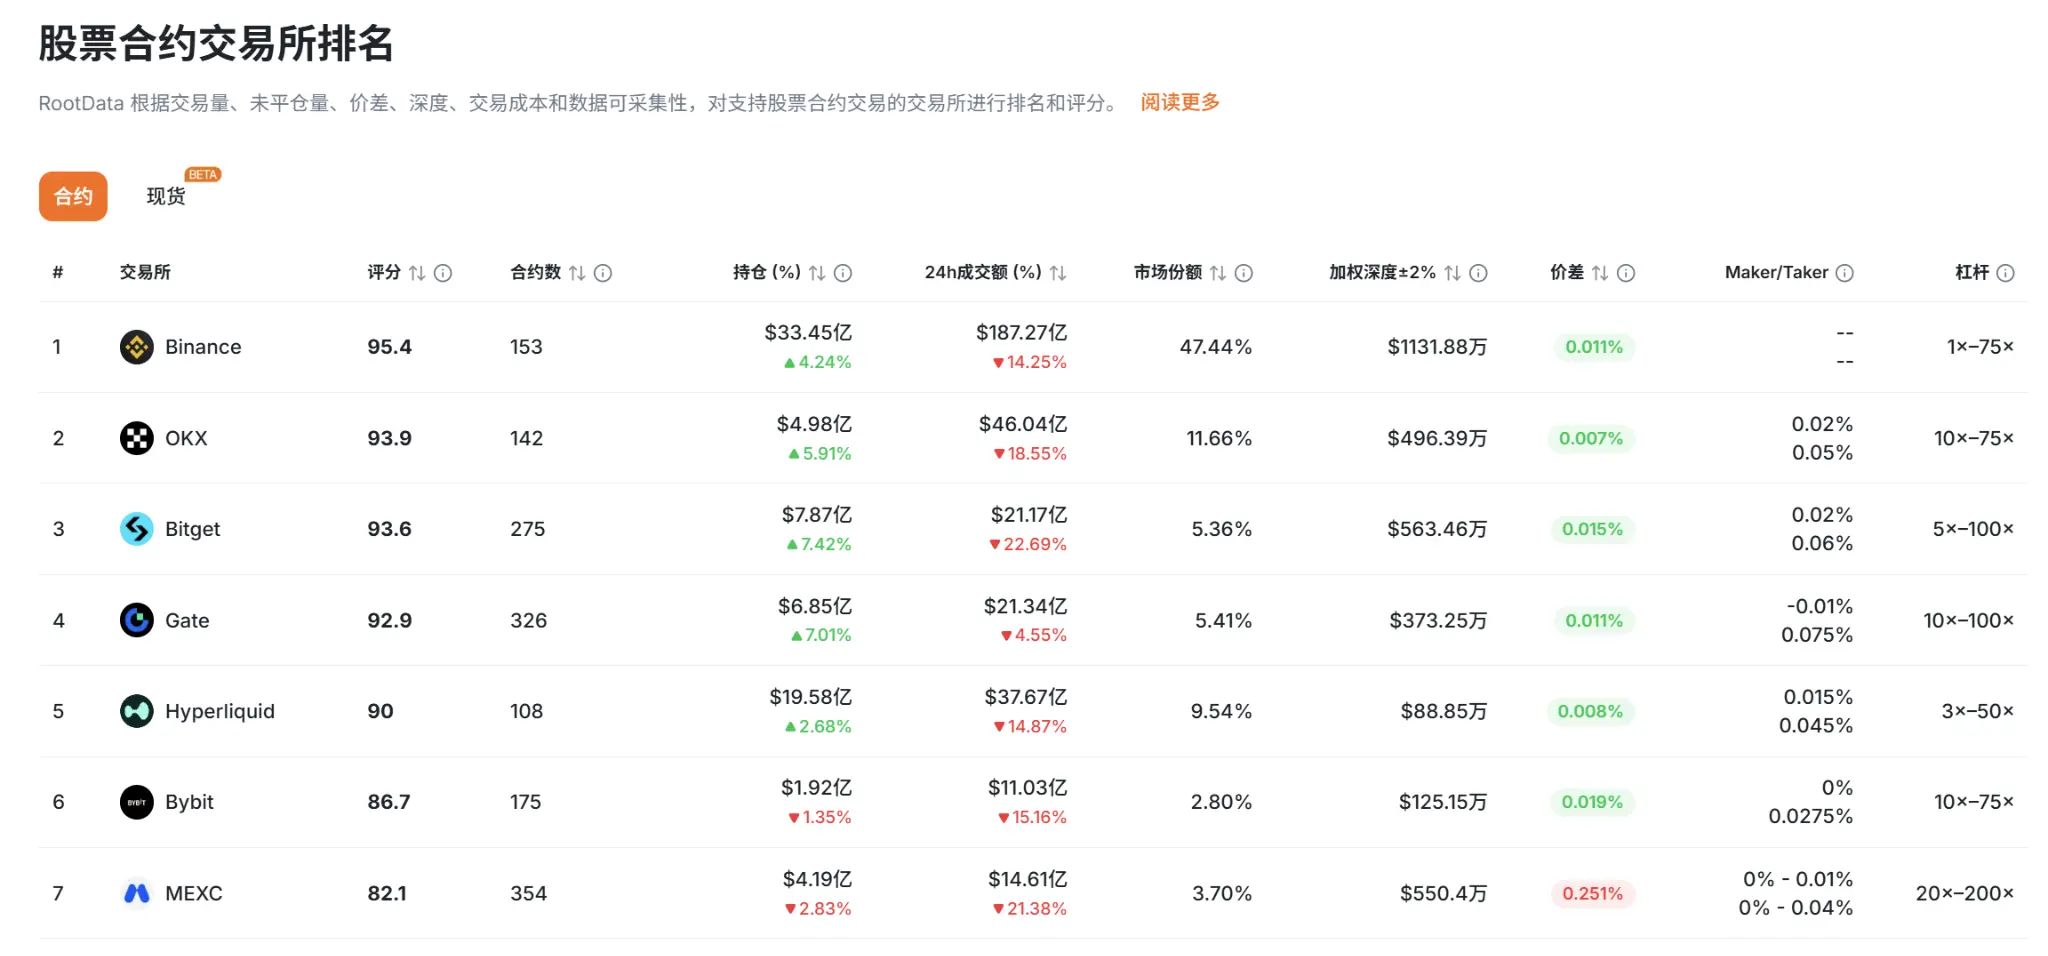Click the 0.011% spread badge for Gate
The width and height of the screenshot is (2048, 956).
(x=1594, y=620)
